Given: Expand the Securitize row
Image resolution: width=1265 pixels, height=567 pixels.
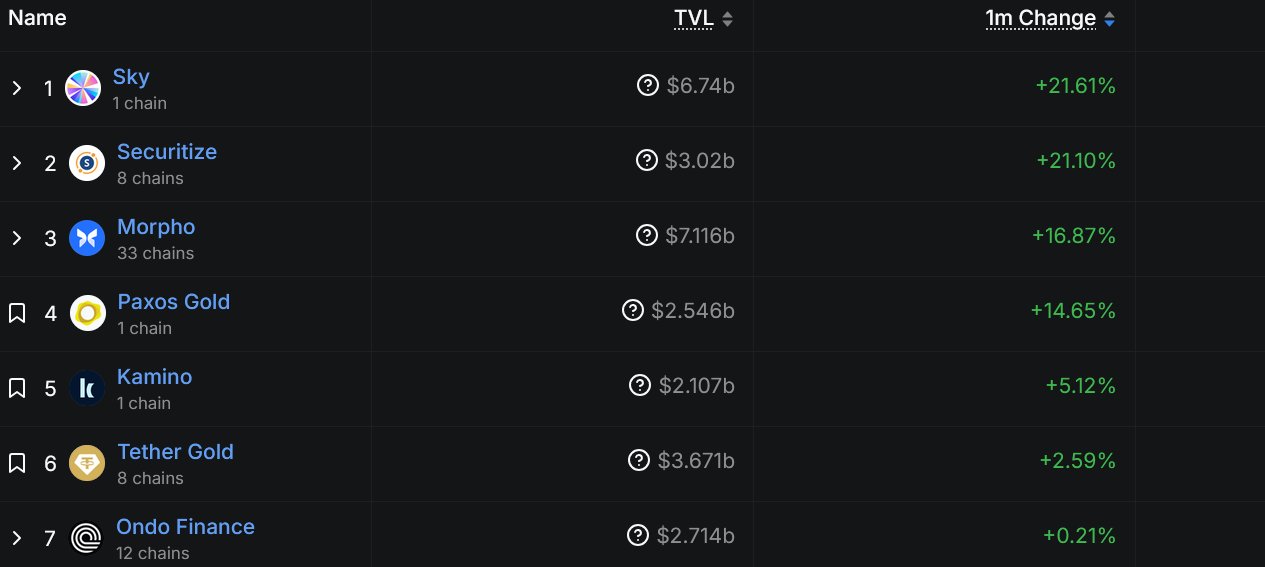Looking at the screenshot, I should [17, 163].
